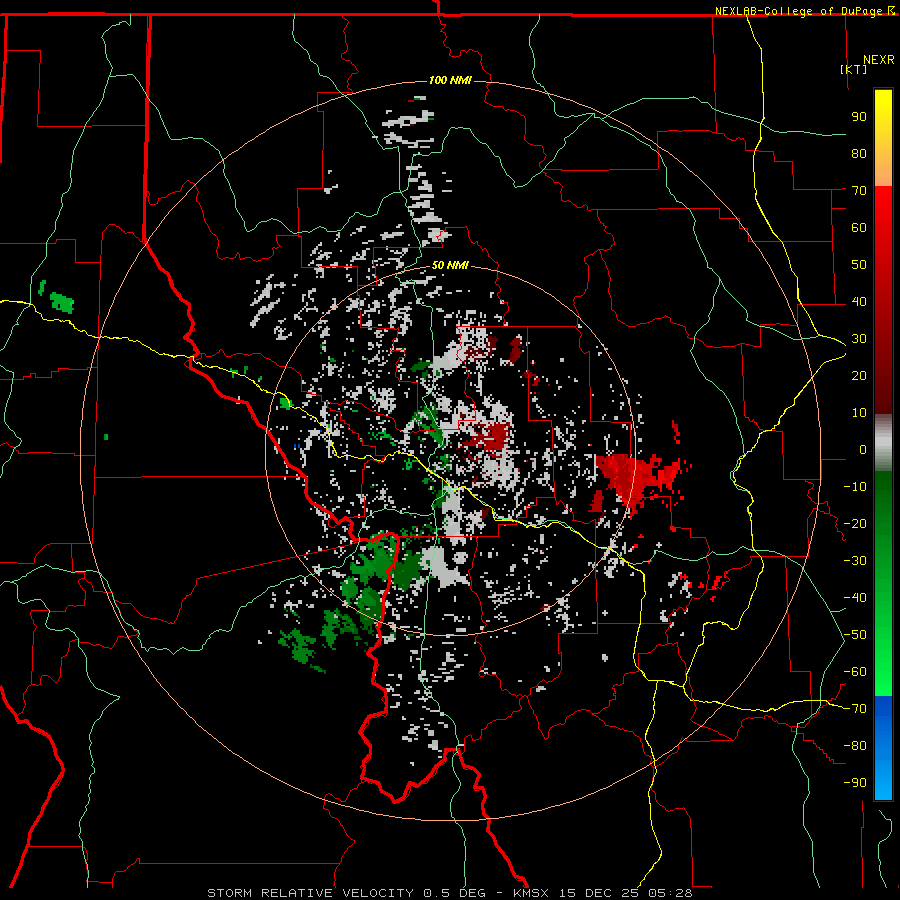Click the -90 value on the velocity scale
900x900 pixels.
coord(855,783)
